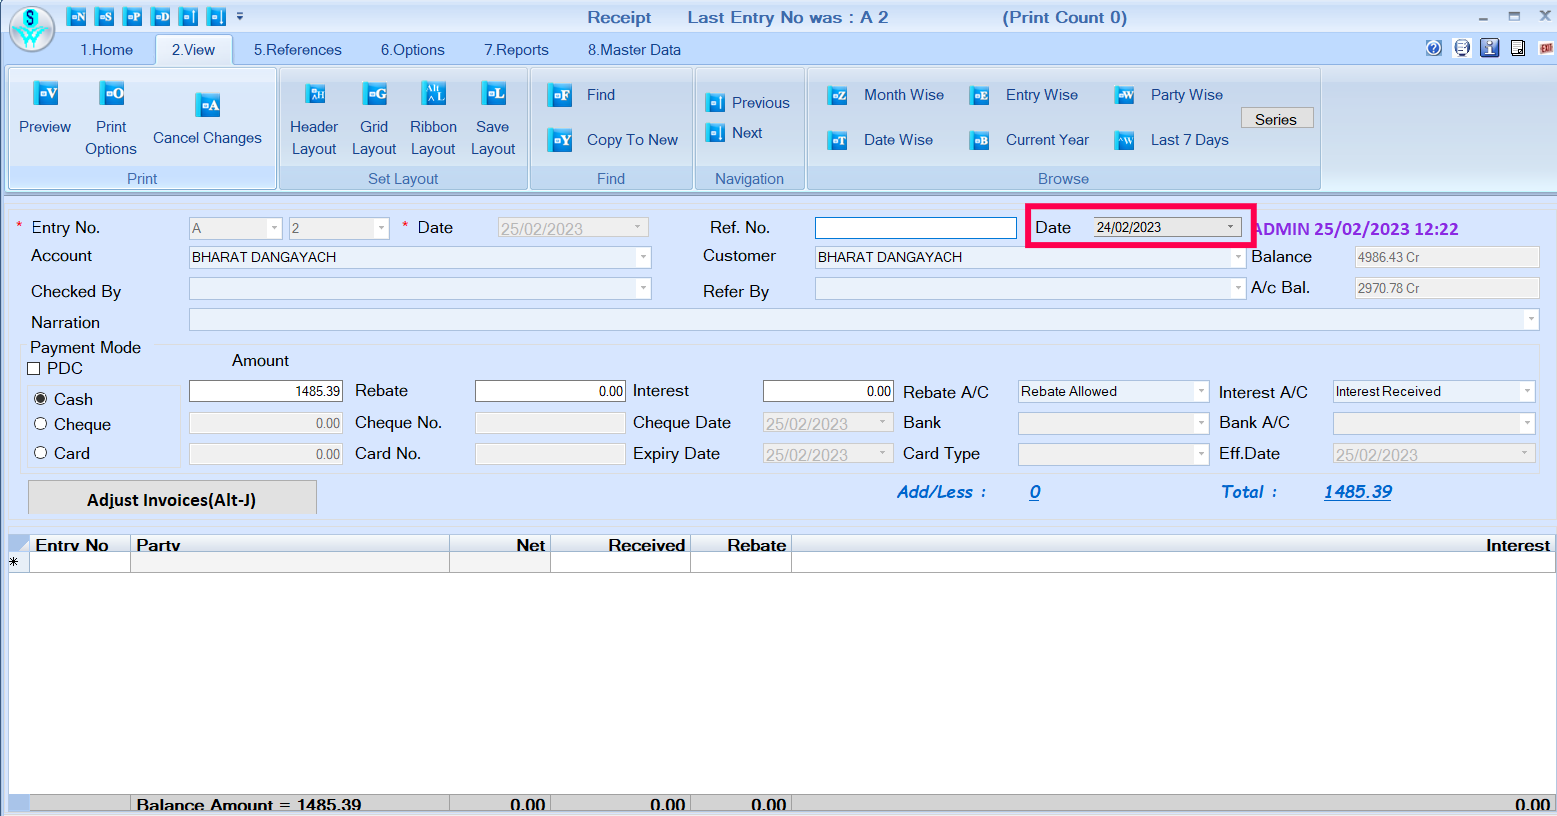Select the Cheque payment mode radio
The image size is (1557, 816).
pyautogui.click(x=41, y=424)
